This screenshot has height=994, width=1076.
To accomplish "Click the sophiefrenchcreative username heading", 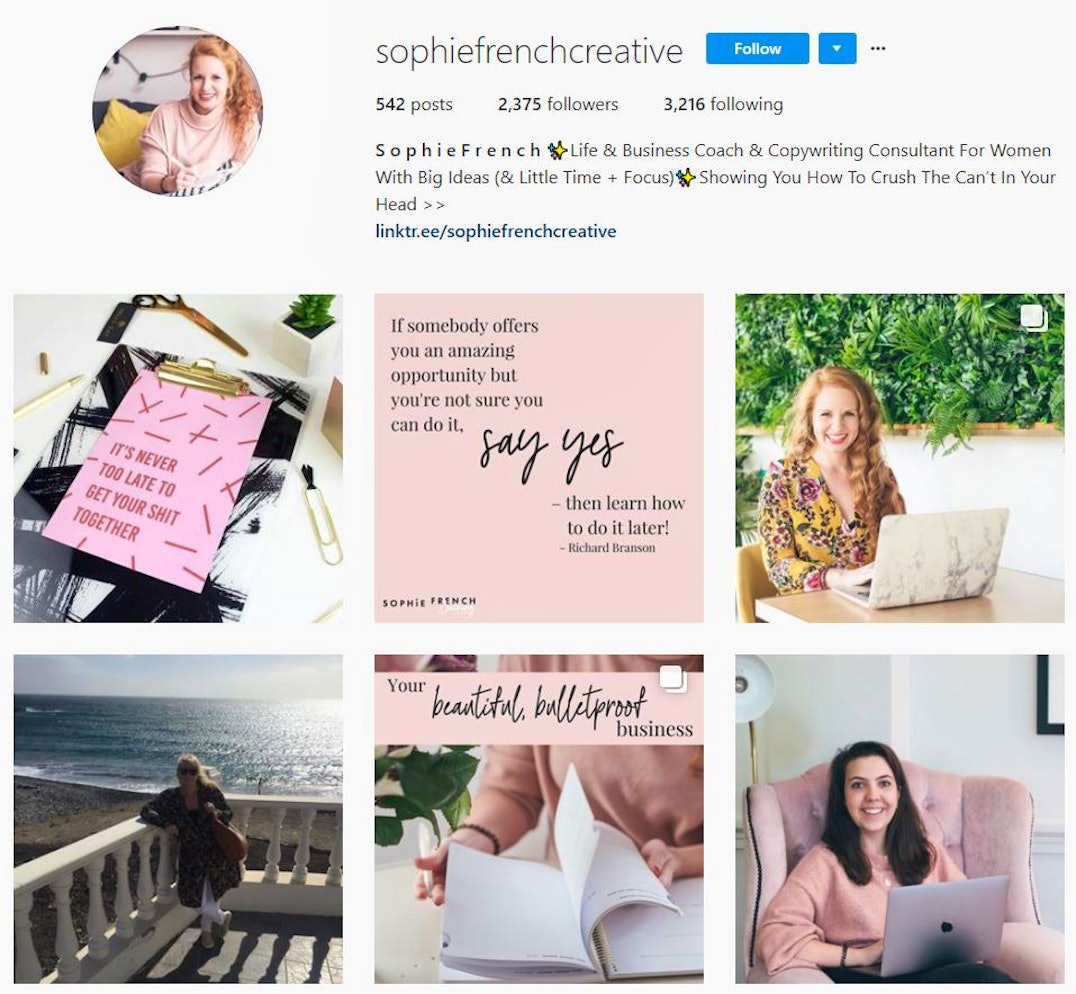I will pyautogui.click(x=529, y=51).
